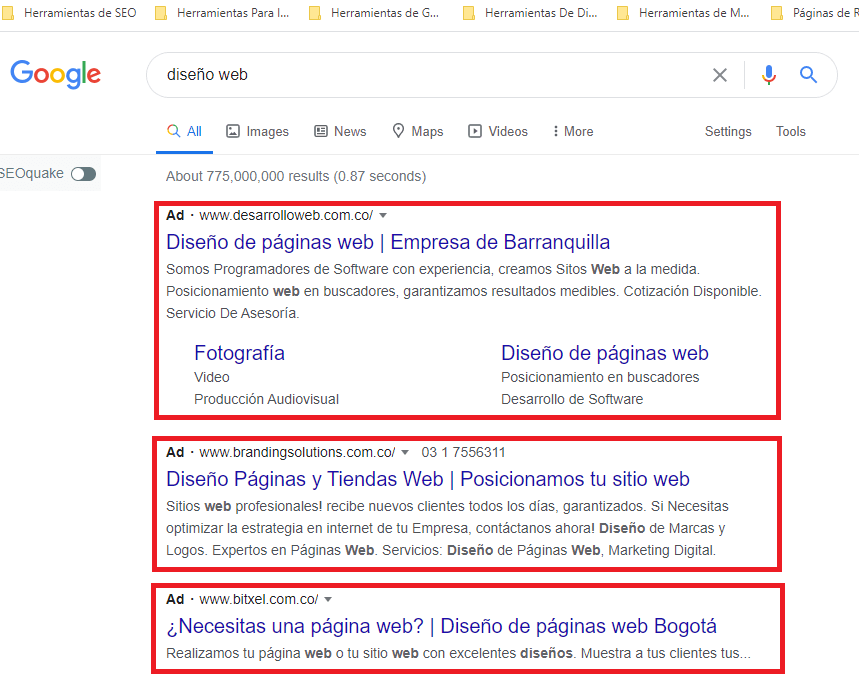Viewport: 859px width, 679px height.
Task: Open the Diseño de páginas web sitelink
Action: click(x=605, y=353)
